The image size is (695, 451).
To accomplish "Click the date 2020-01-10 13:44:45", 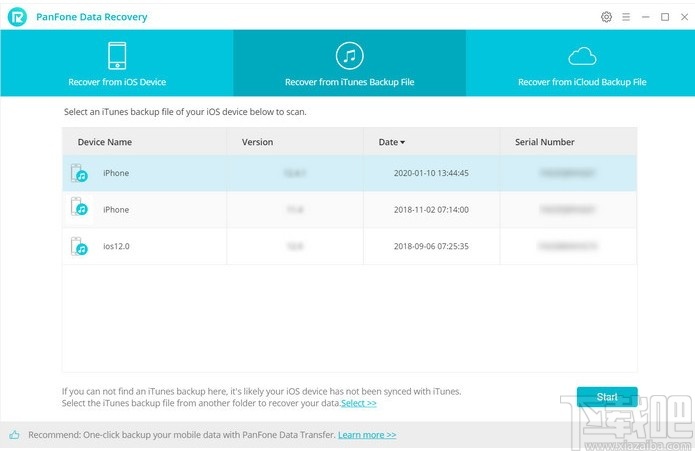I will 431,173.
